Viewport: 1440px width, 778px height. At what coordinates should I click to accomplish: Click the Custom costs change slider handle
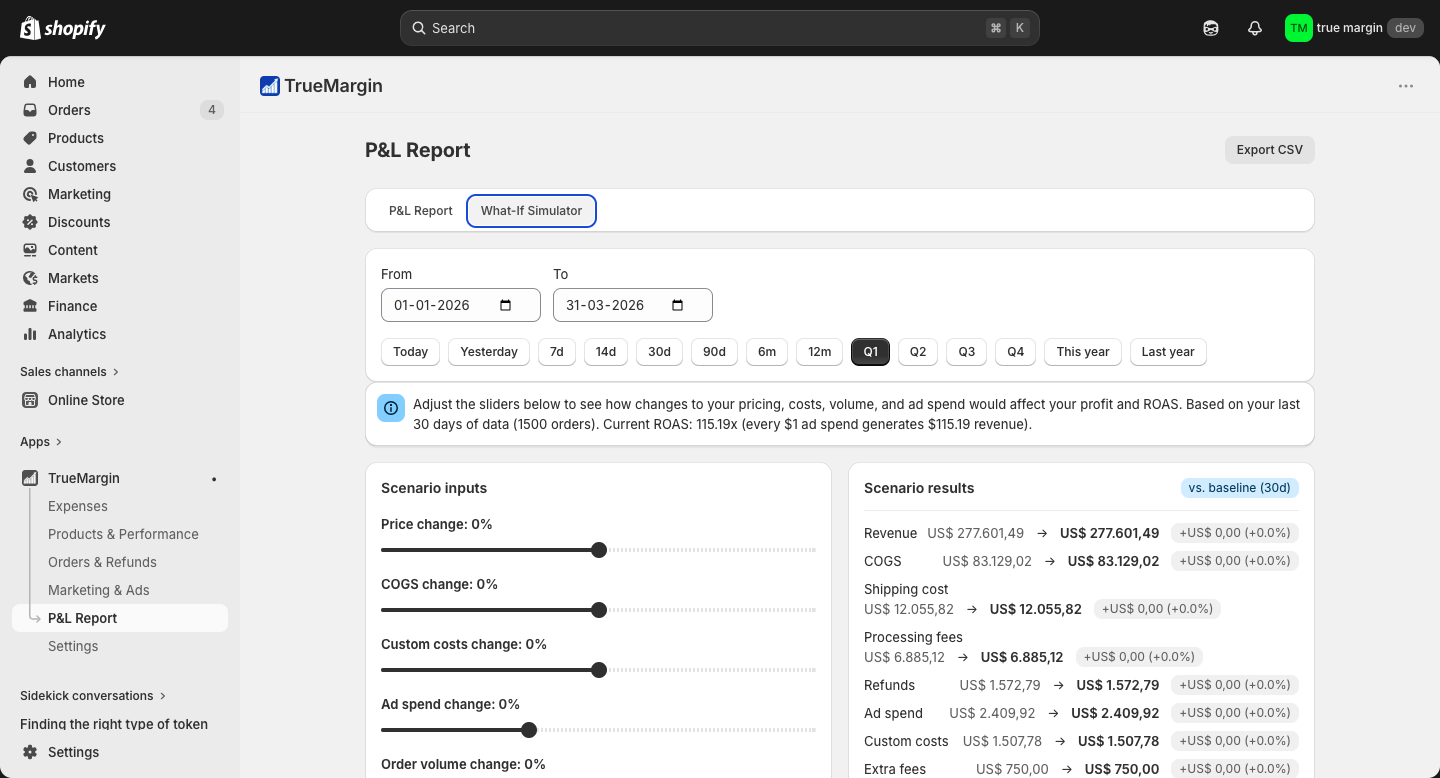[599, 670]
